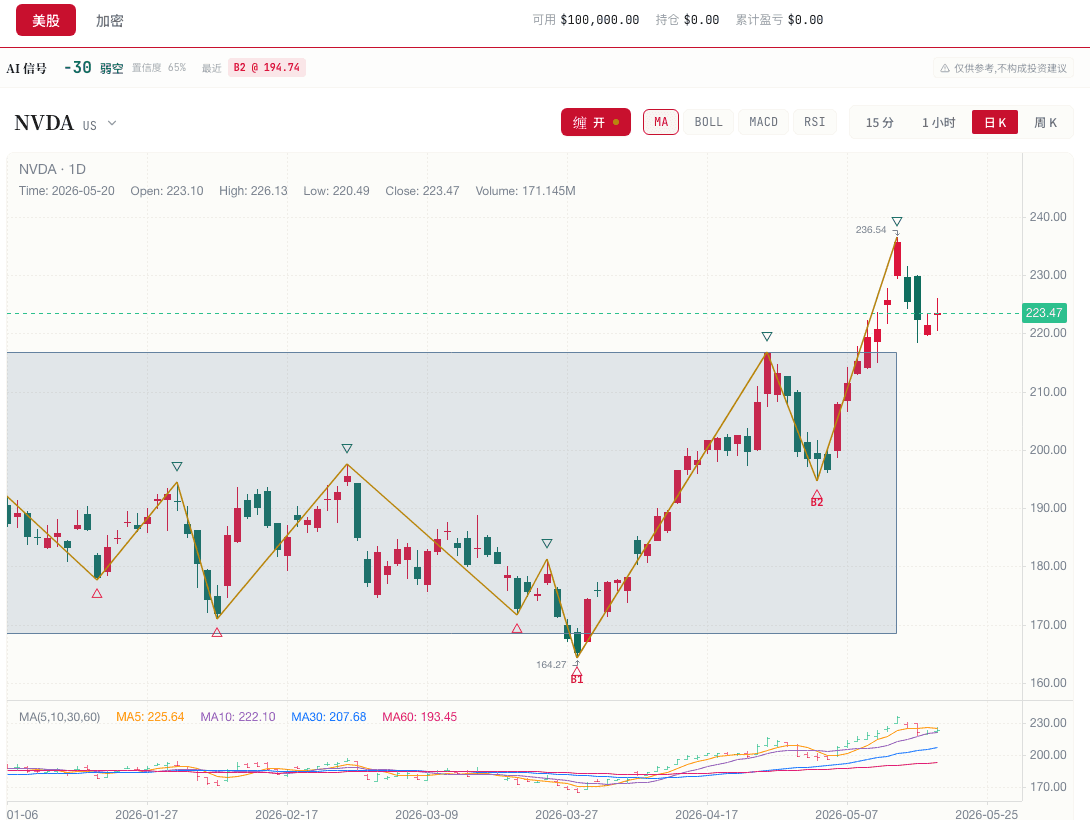The image size is (1090, 820).
Task: Click the top triangle near late January peak
Action: (177, 466)
